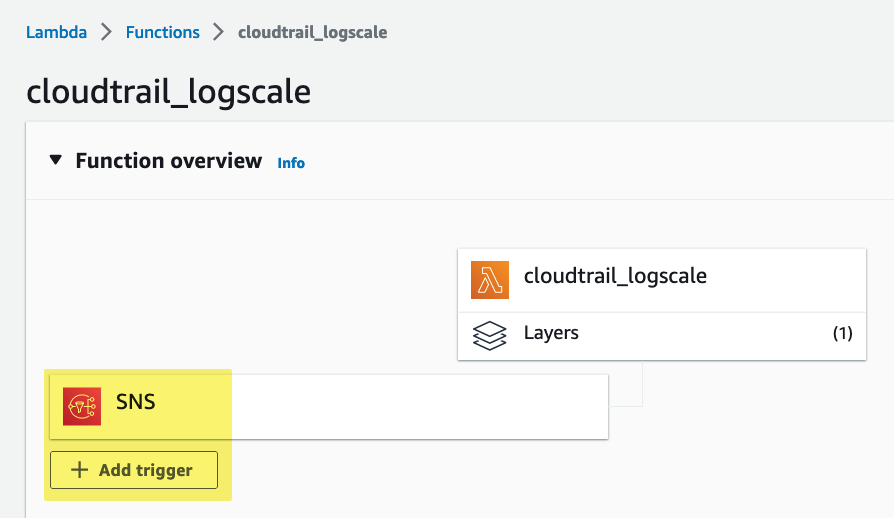Open Function overview Info link
894x518 pixels.
(291, 163)
